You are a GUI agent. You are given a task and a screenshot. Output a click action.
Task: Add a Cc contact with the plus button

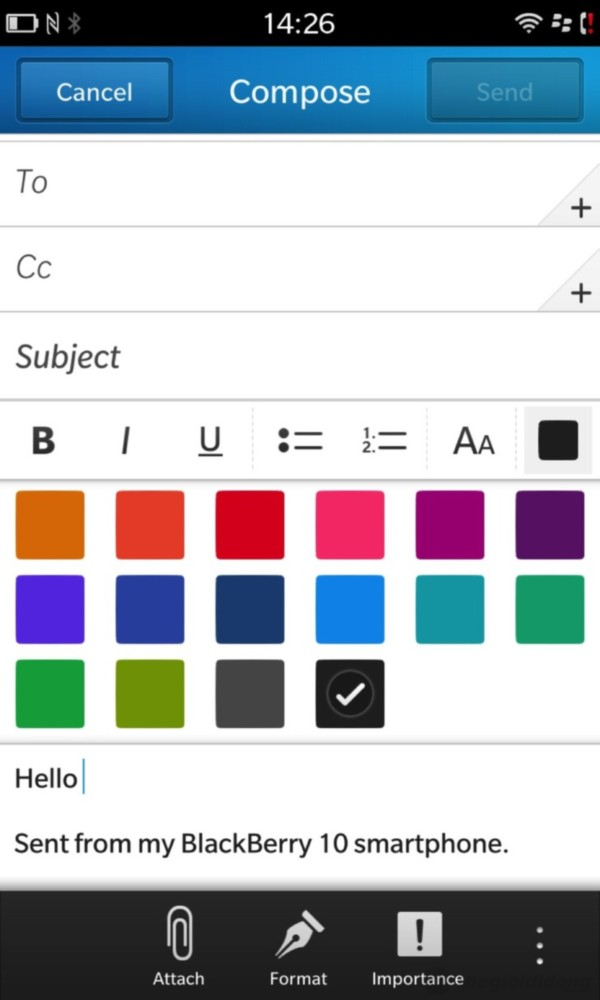point(580,293)
